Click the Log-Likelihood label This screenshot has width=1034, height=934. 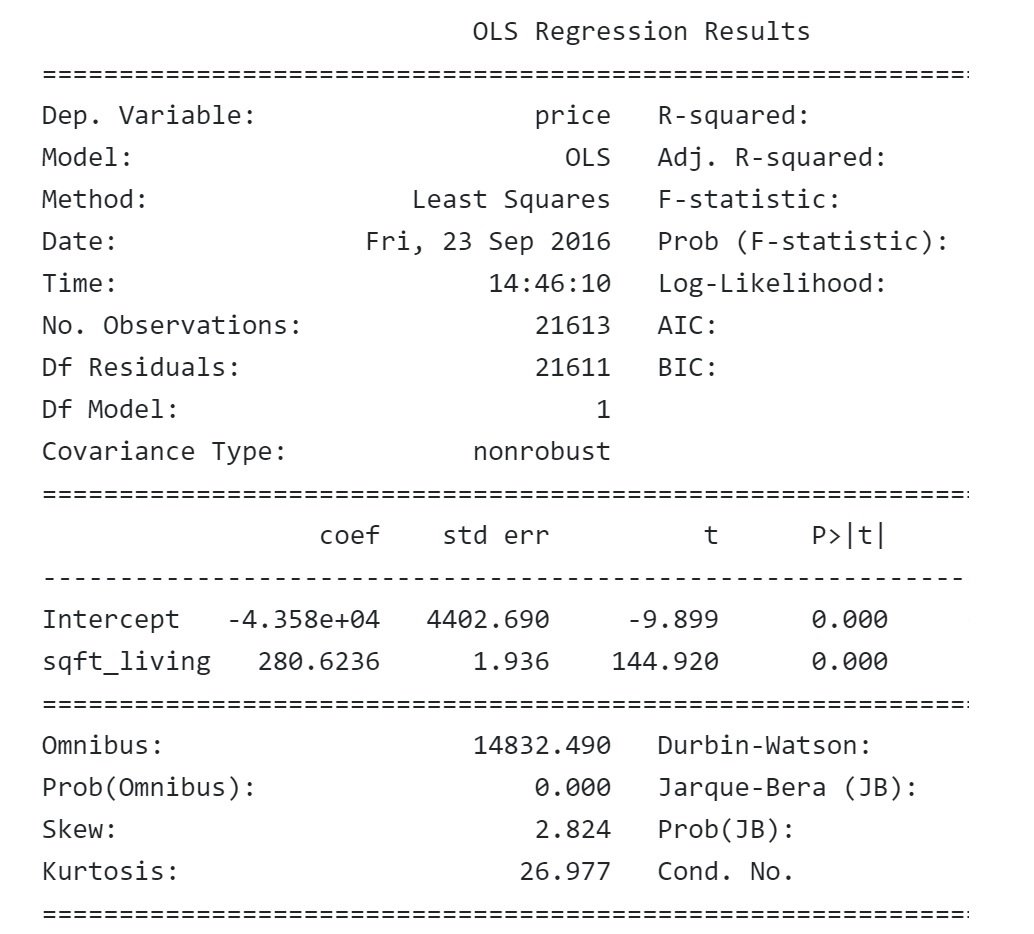[772, 284]
